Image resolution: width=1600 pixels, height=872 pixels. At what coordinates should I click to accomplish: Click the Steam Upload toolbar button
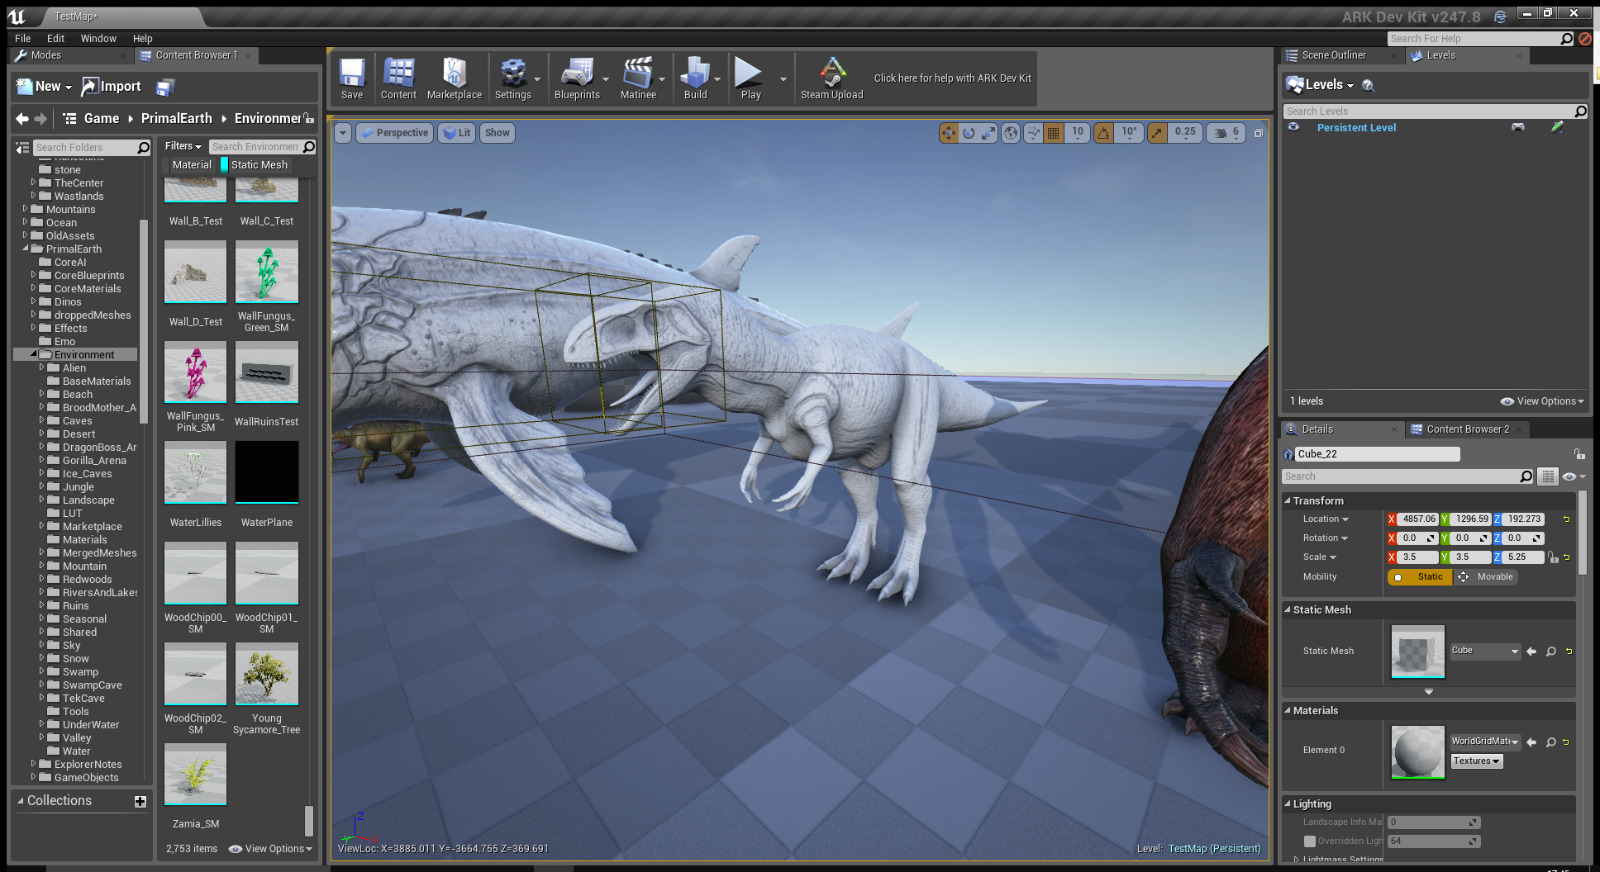832,79
